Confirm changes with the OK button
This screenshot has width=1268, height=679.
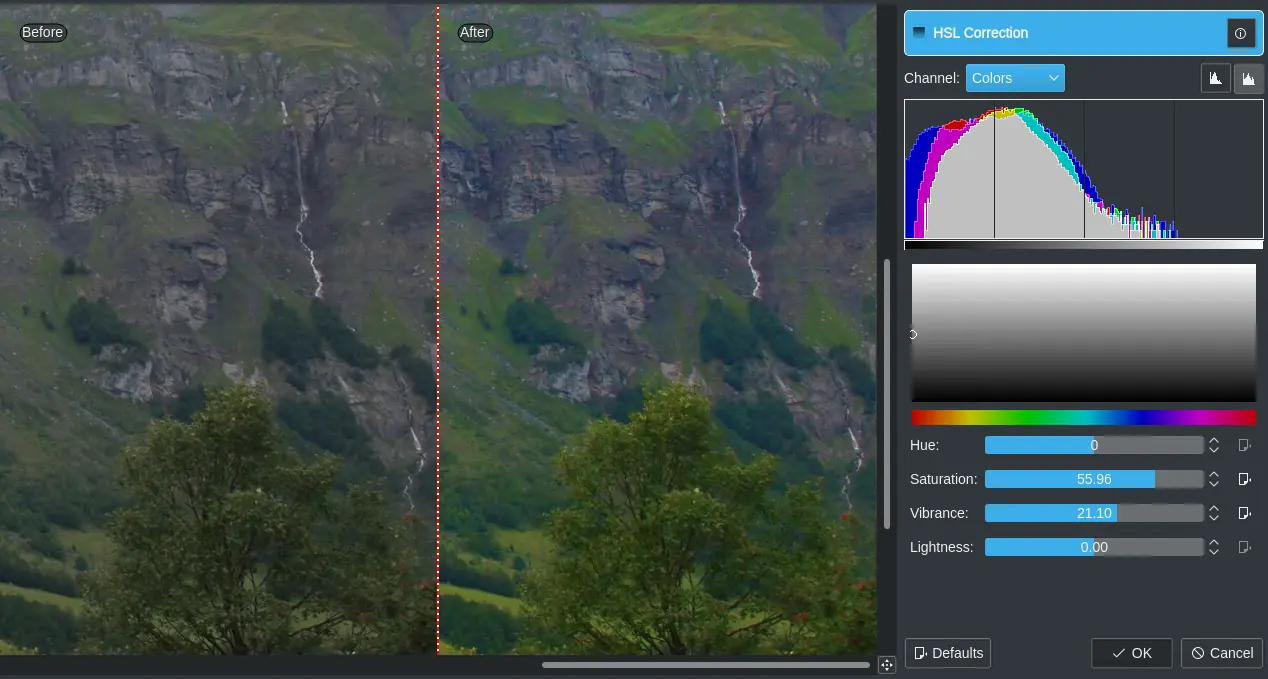(x=1131, y=653)
